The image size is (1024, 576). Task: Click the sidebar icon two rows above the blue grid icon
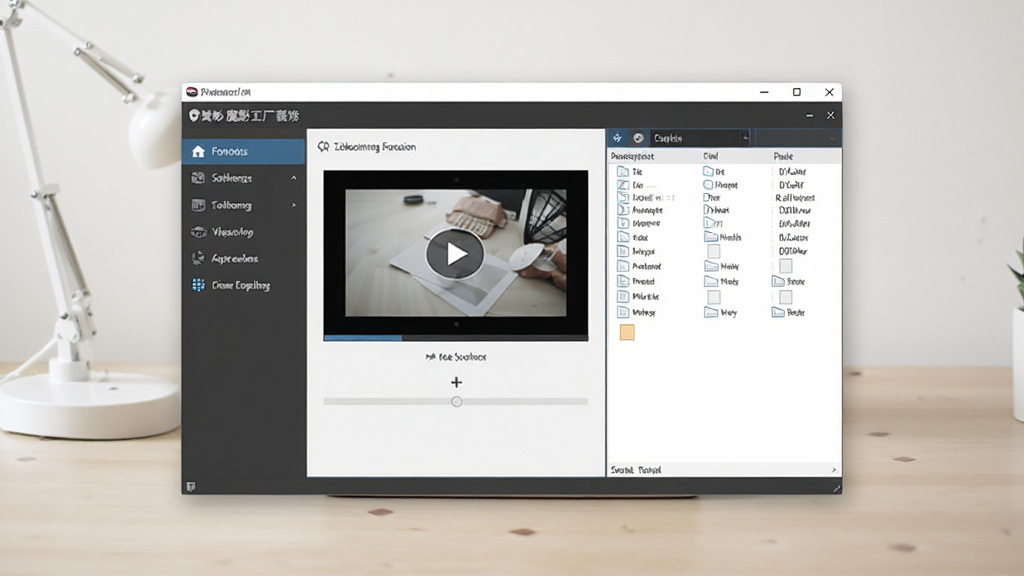tap(198, 232)
